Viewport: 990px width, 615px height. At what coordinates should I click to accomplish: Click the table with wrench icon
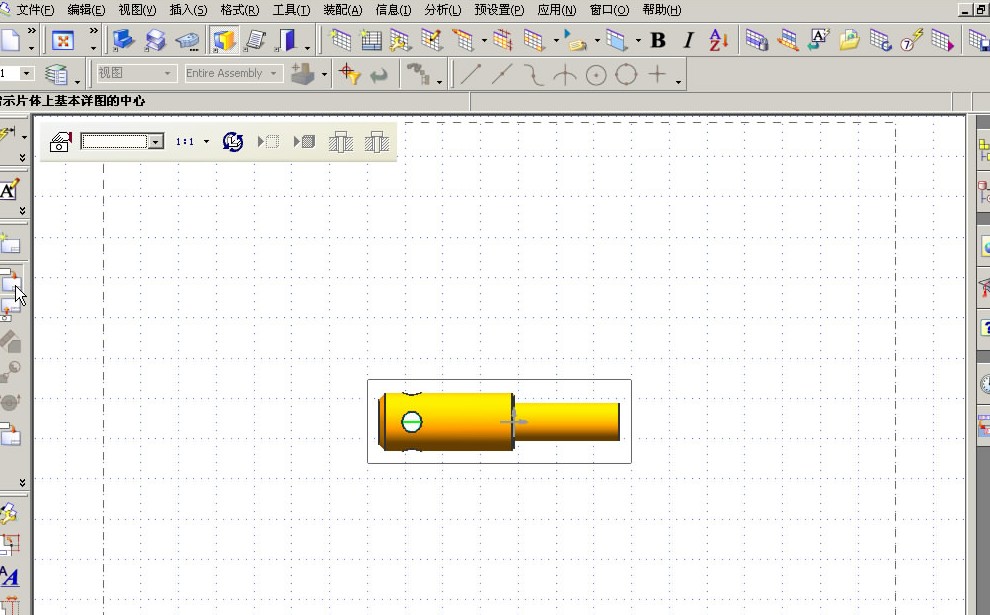point(401,40)
